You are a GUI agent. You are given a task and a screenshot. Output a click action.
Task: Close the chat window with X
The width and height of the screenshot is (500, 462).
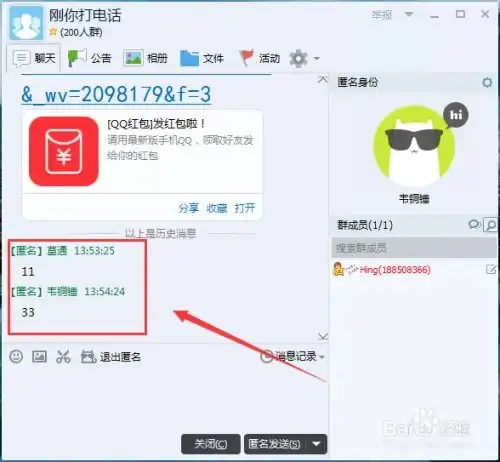click(x=485, y=14)
